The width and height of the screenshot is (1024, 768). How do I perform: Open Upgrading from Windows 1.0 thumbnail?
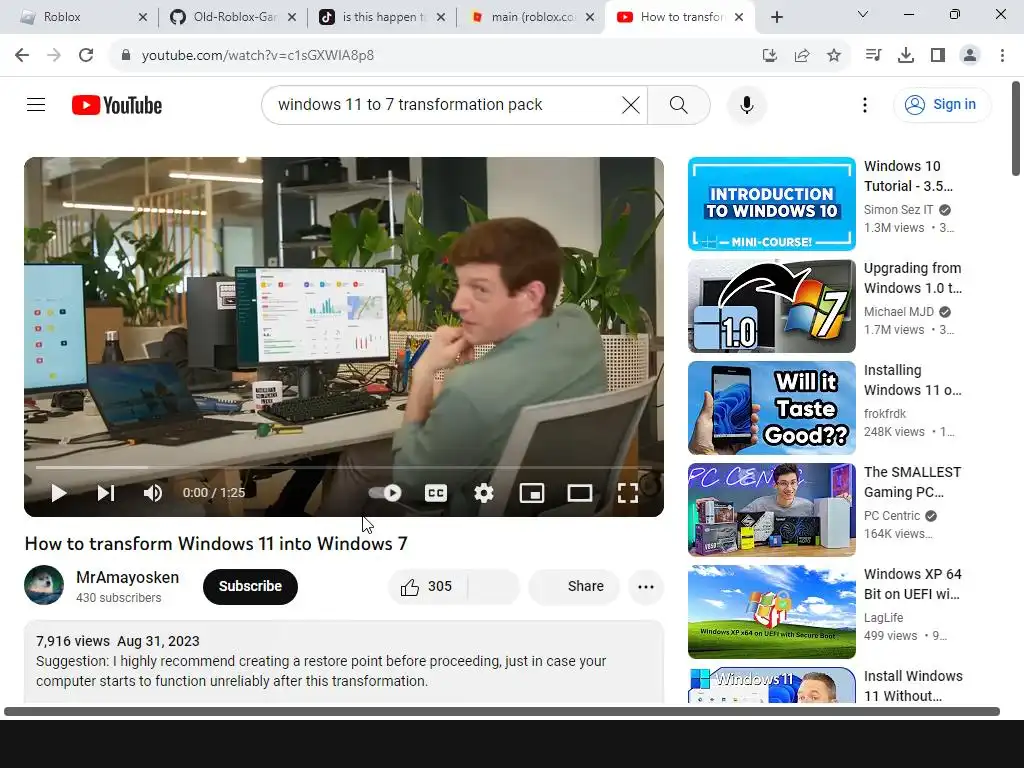click(771, 306)
